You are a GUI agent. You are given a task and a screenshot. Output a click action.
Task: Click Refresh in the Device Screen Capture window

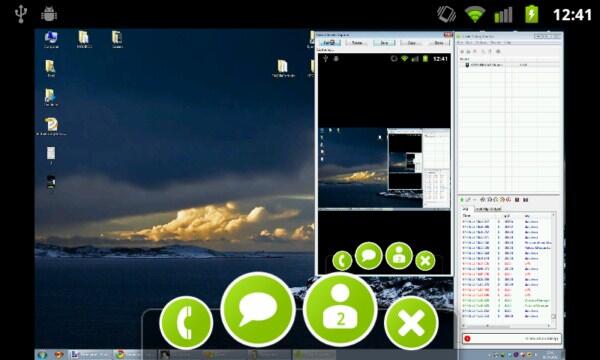(330, 43)
